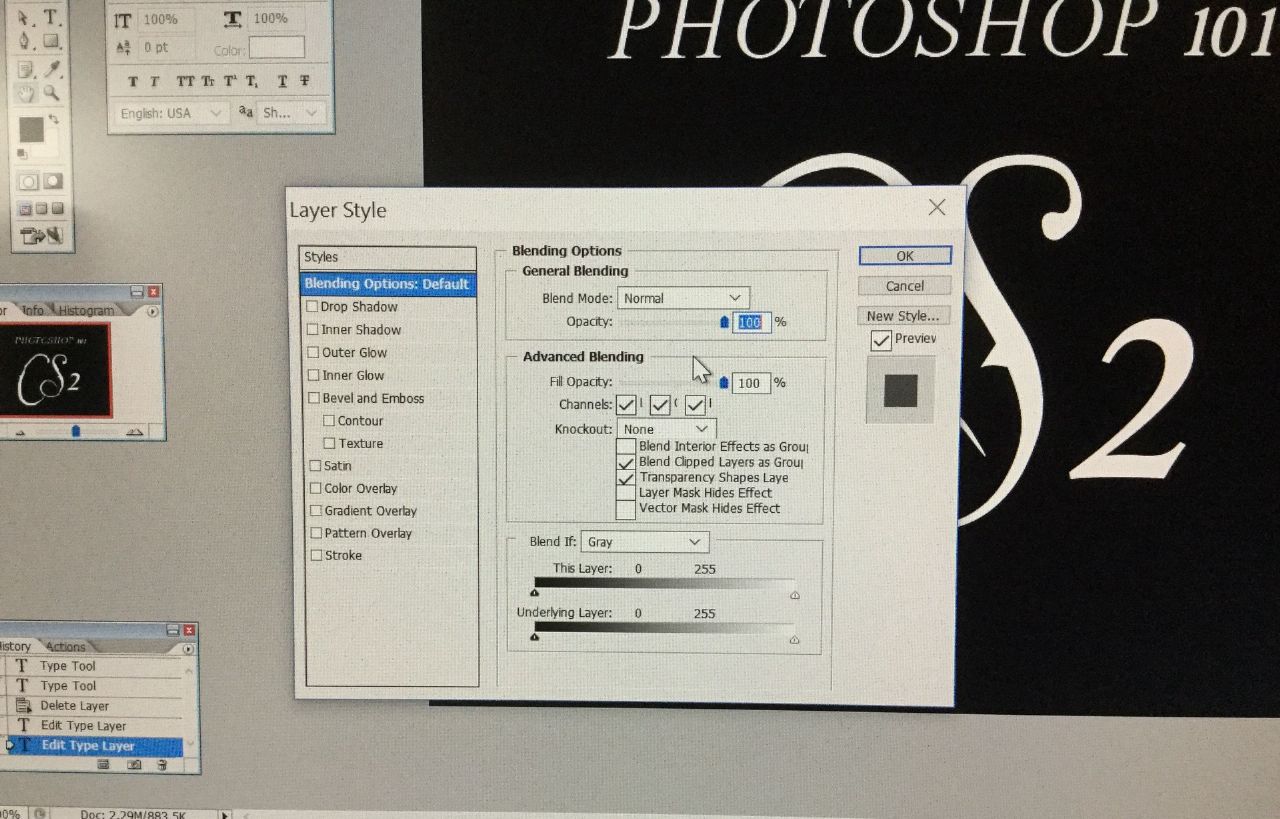The width and height of the screenshot is (1280, 819).
Task: Click the Opacity value input field
Action: (x=753, y=322)
